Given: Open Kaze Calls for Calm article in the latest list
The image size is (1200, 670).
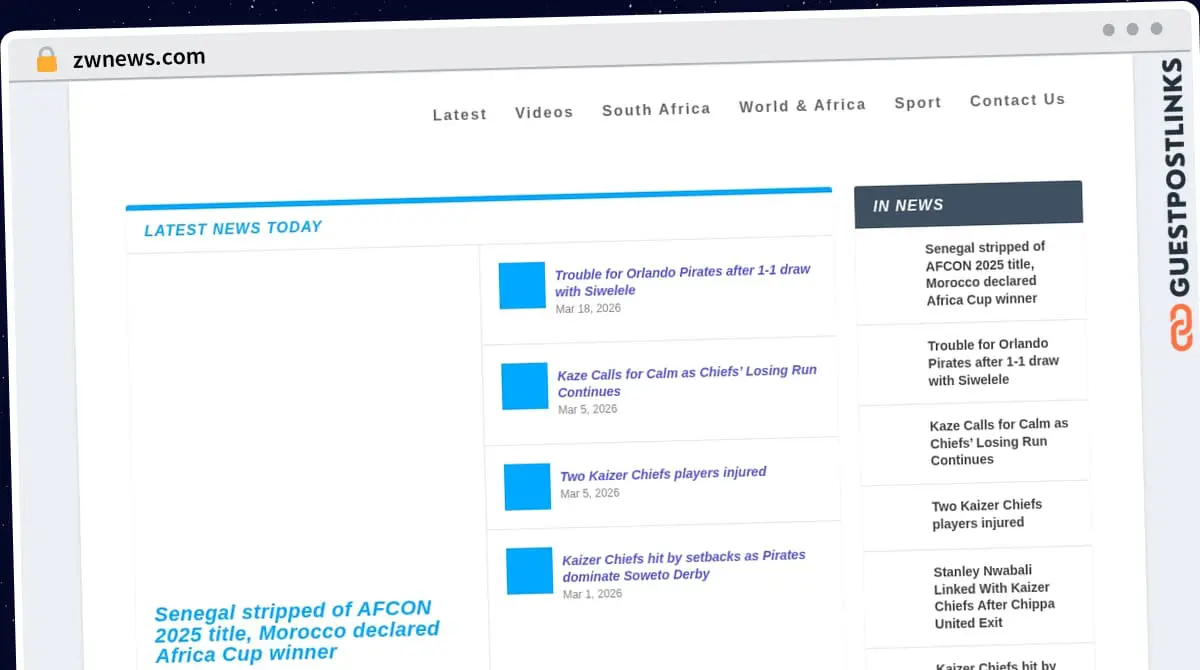Looking at the screenshot, I should pos(687,381).
